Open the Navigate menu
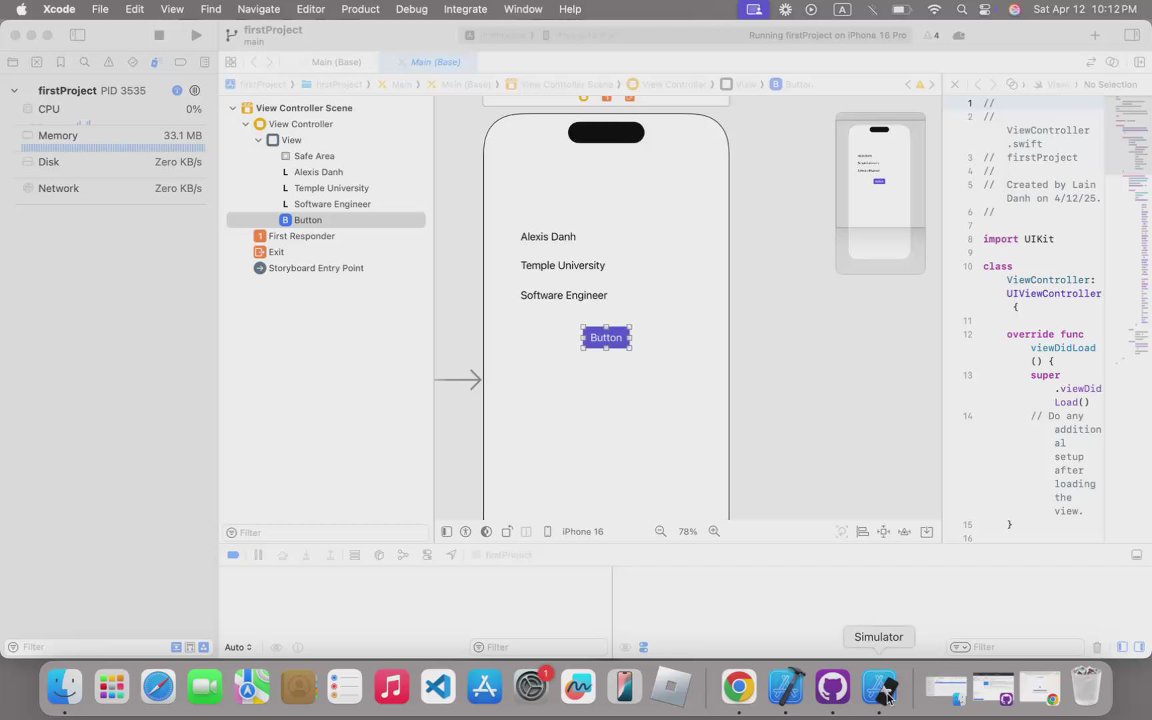Viewport: 1152px width, 720px height. point(259,10)
